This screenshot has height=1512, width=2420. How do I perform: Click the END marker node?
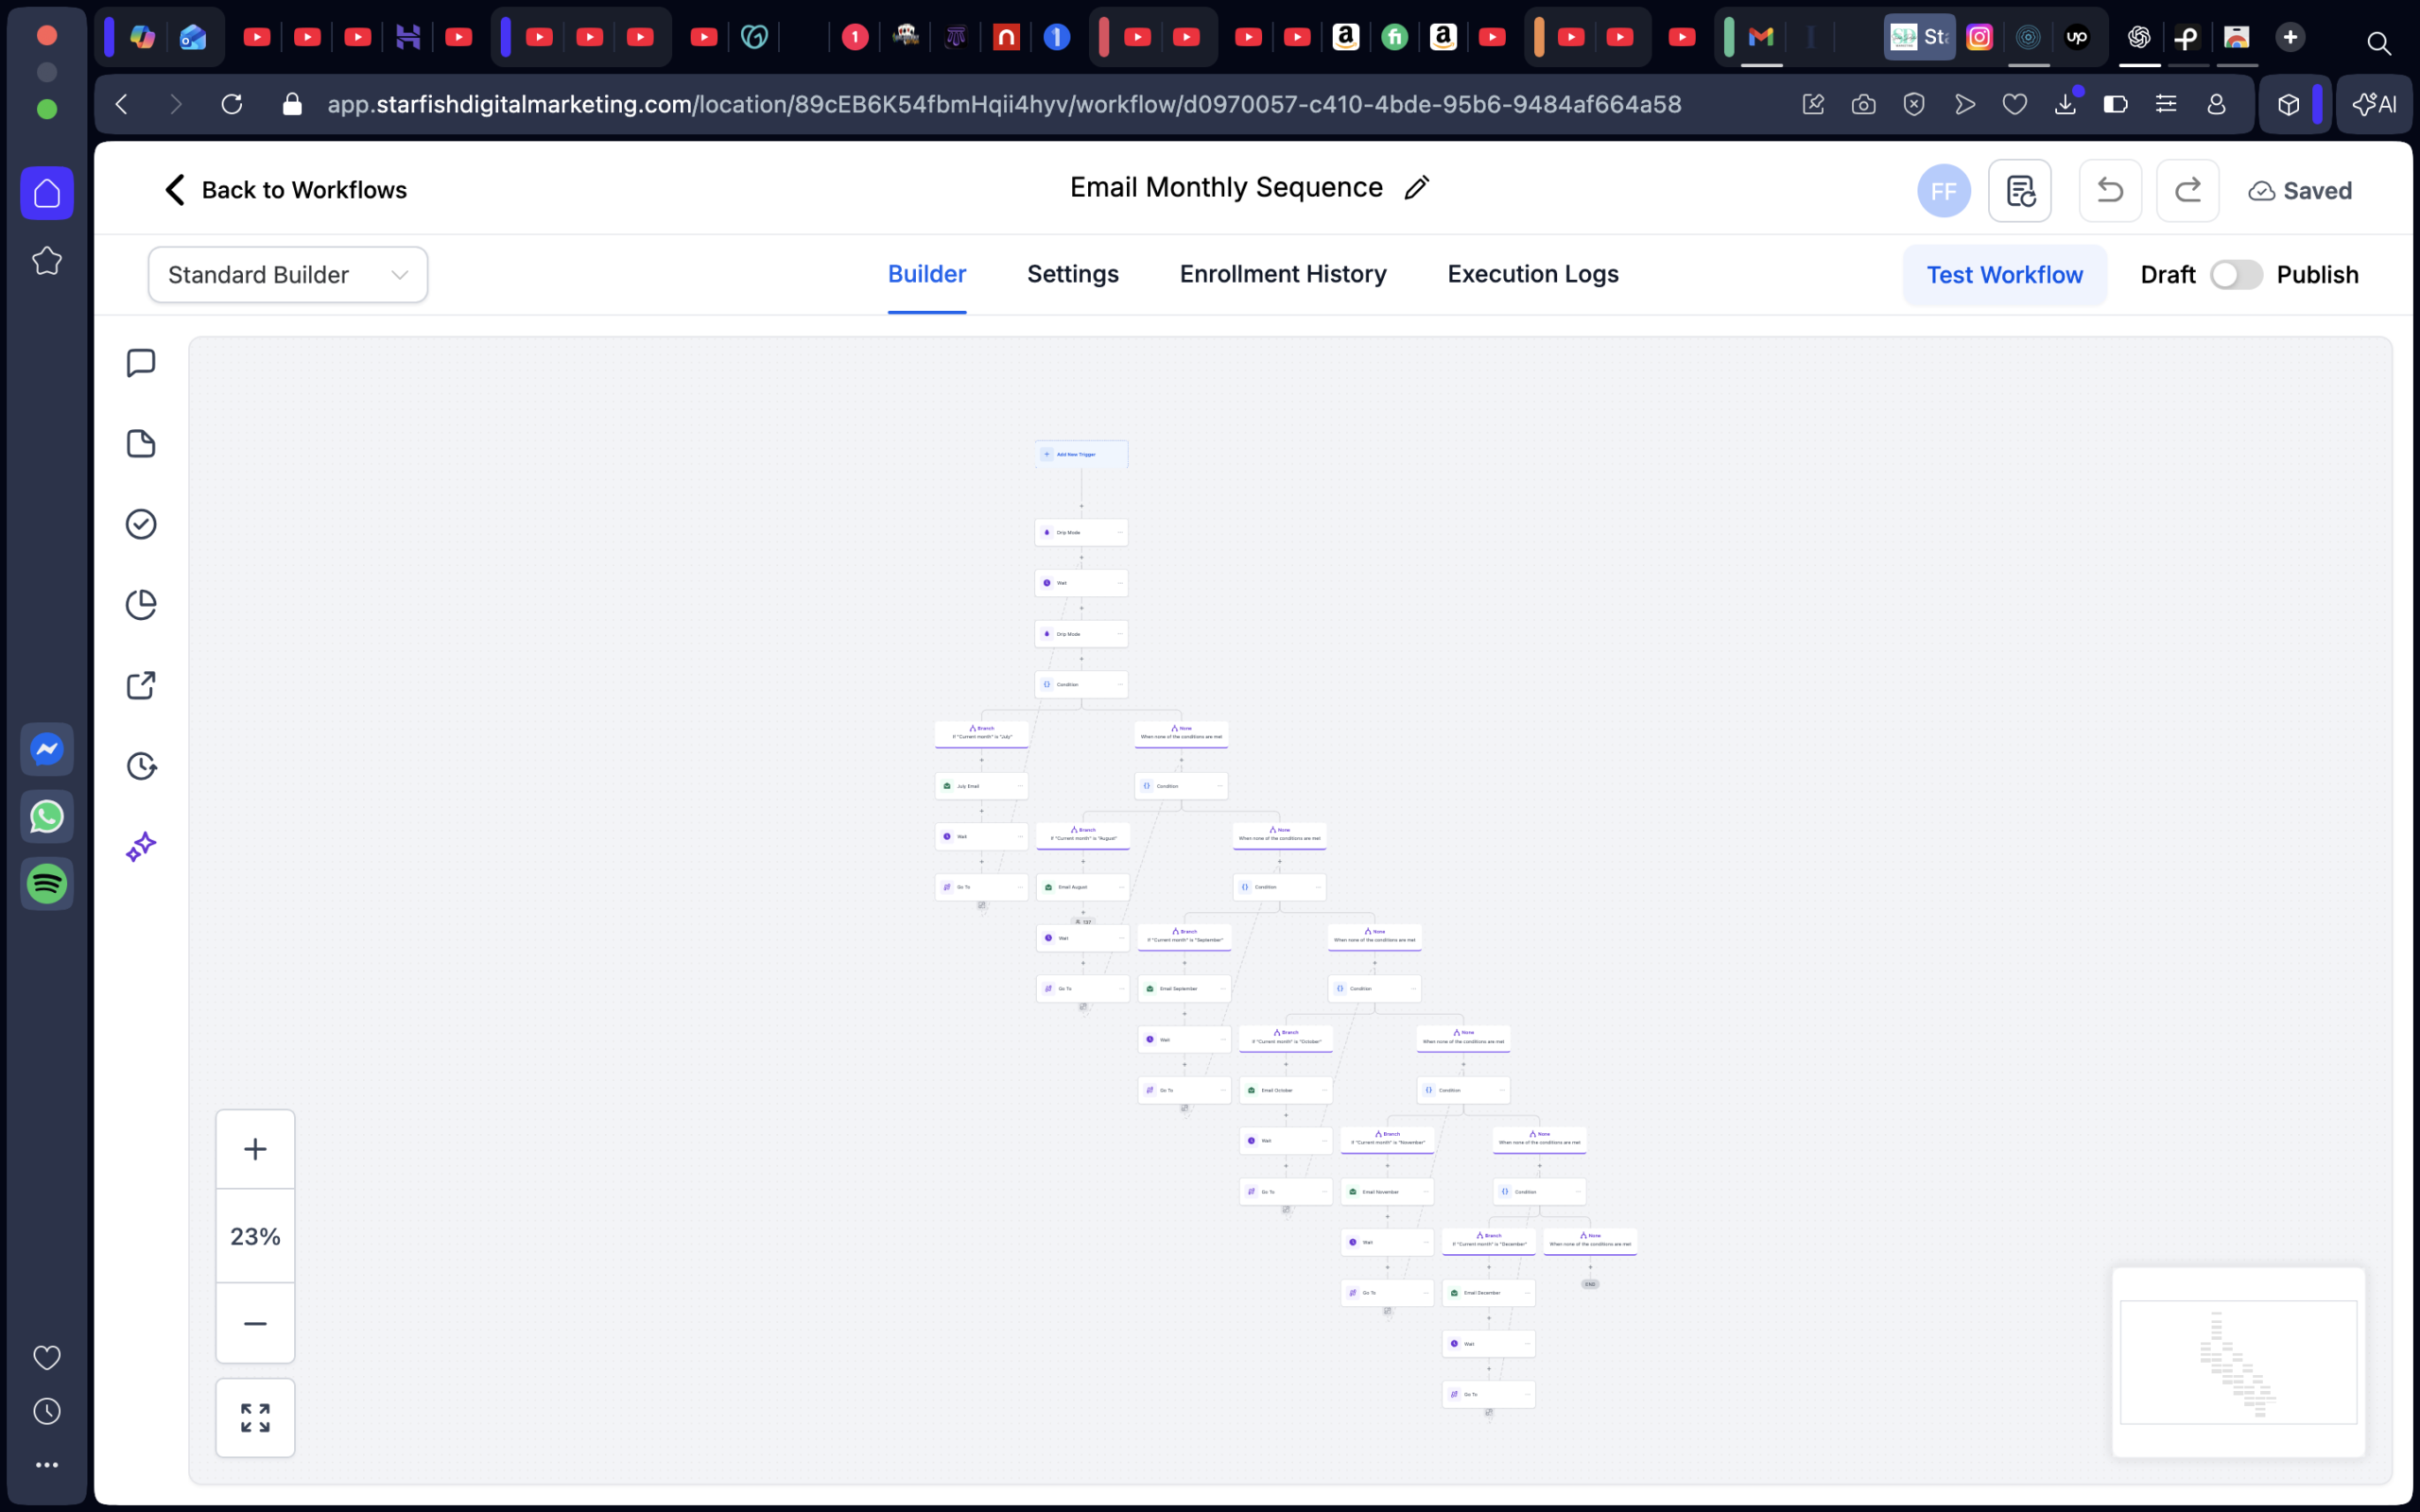(1590, 1284)
